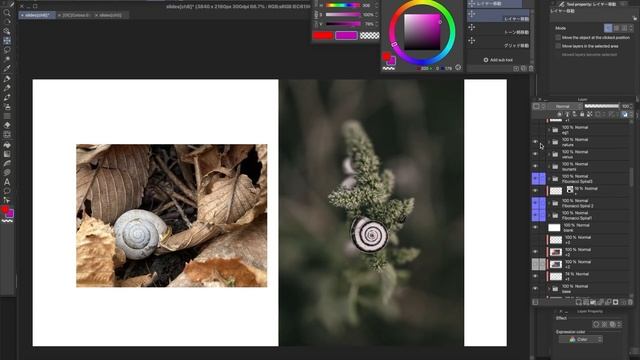Select the Gradient tool
The width and height of the screenshot is (640, 360).
coord(7,154)
